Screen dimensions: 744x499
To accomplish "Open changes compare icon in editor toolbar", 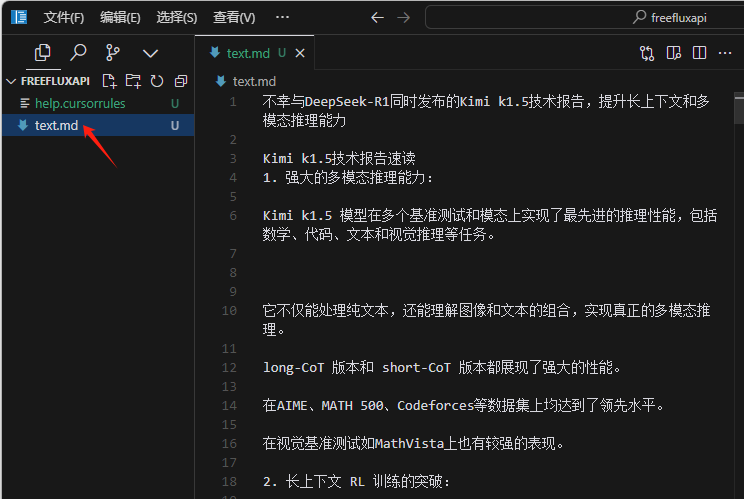I will click(x=647, y=53).
